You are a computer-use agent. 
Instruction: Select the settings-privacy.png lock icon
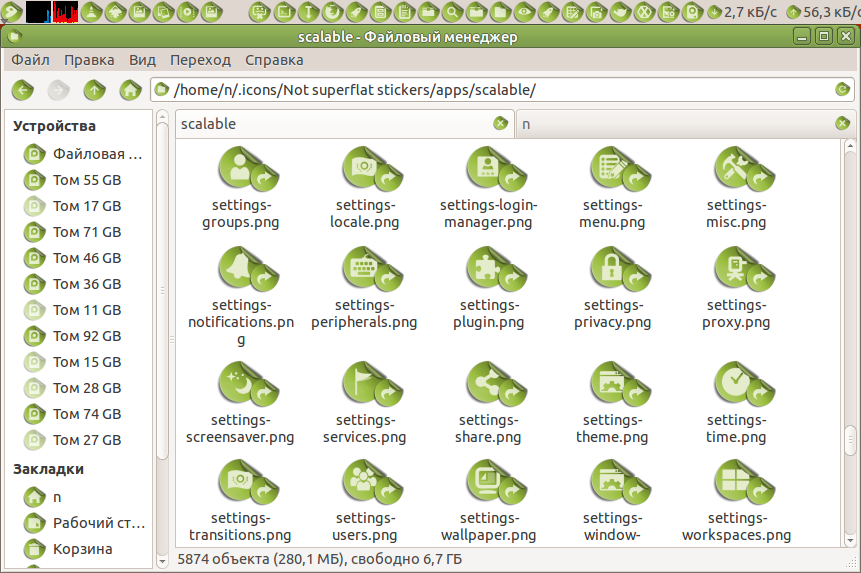619,268
